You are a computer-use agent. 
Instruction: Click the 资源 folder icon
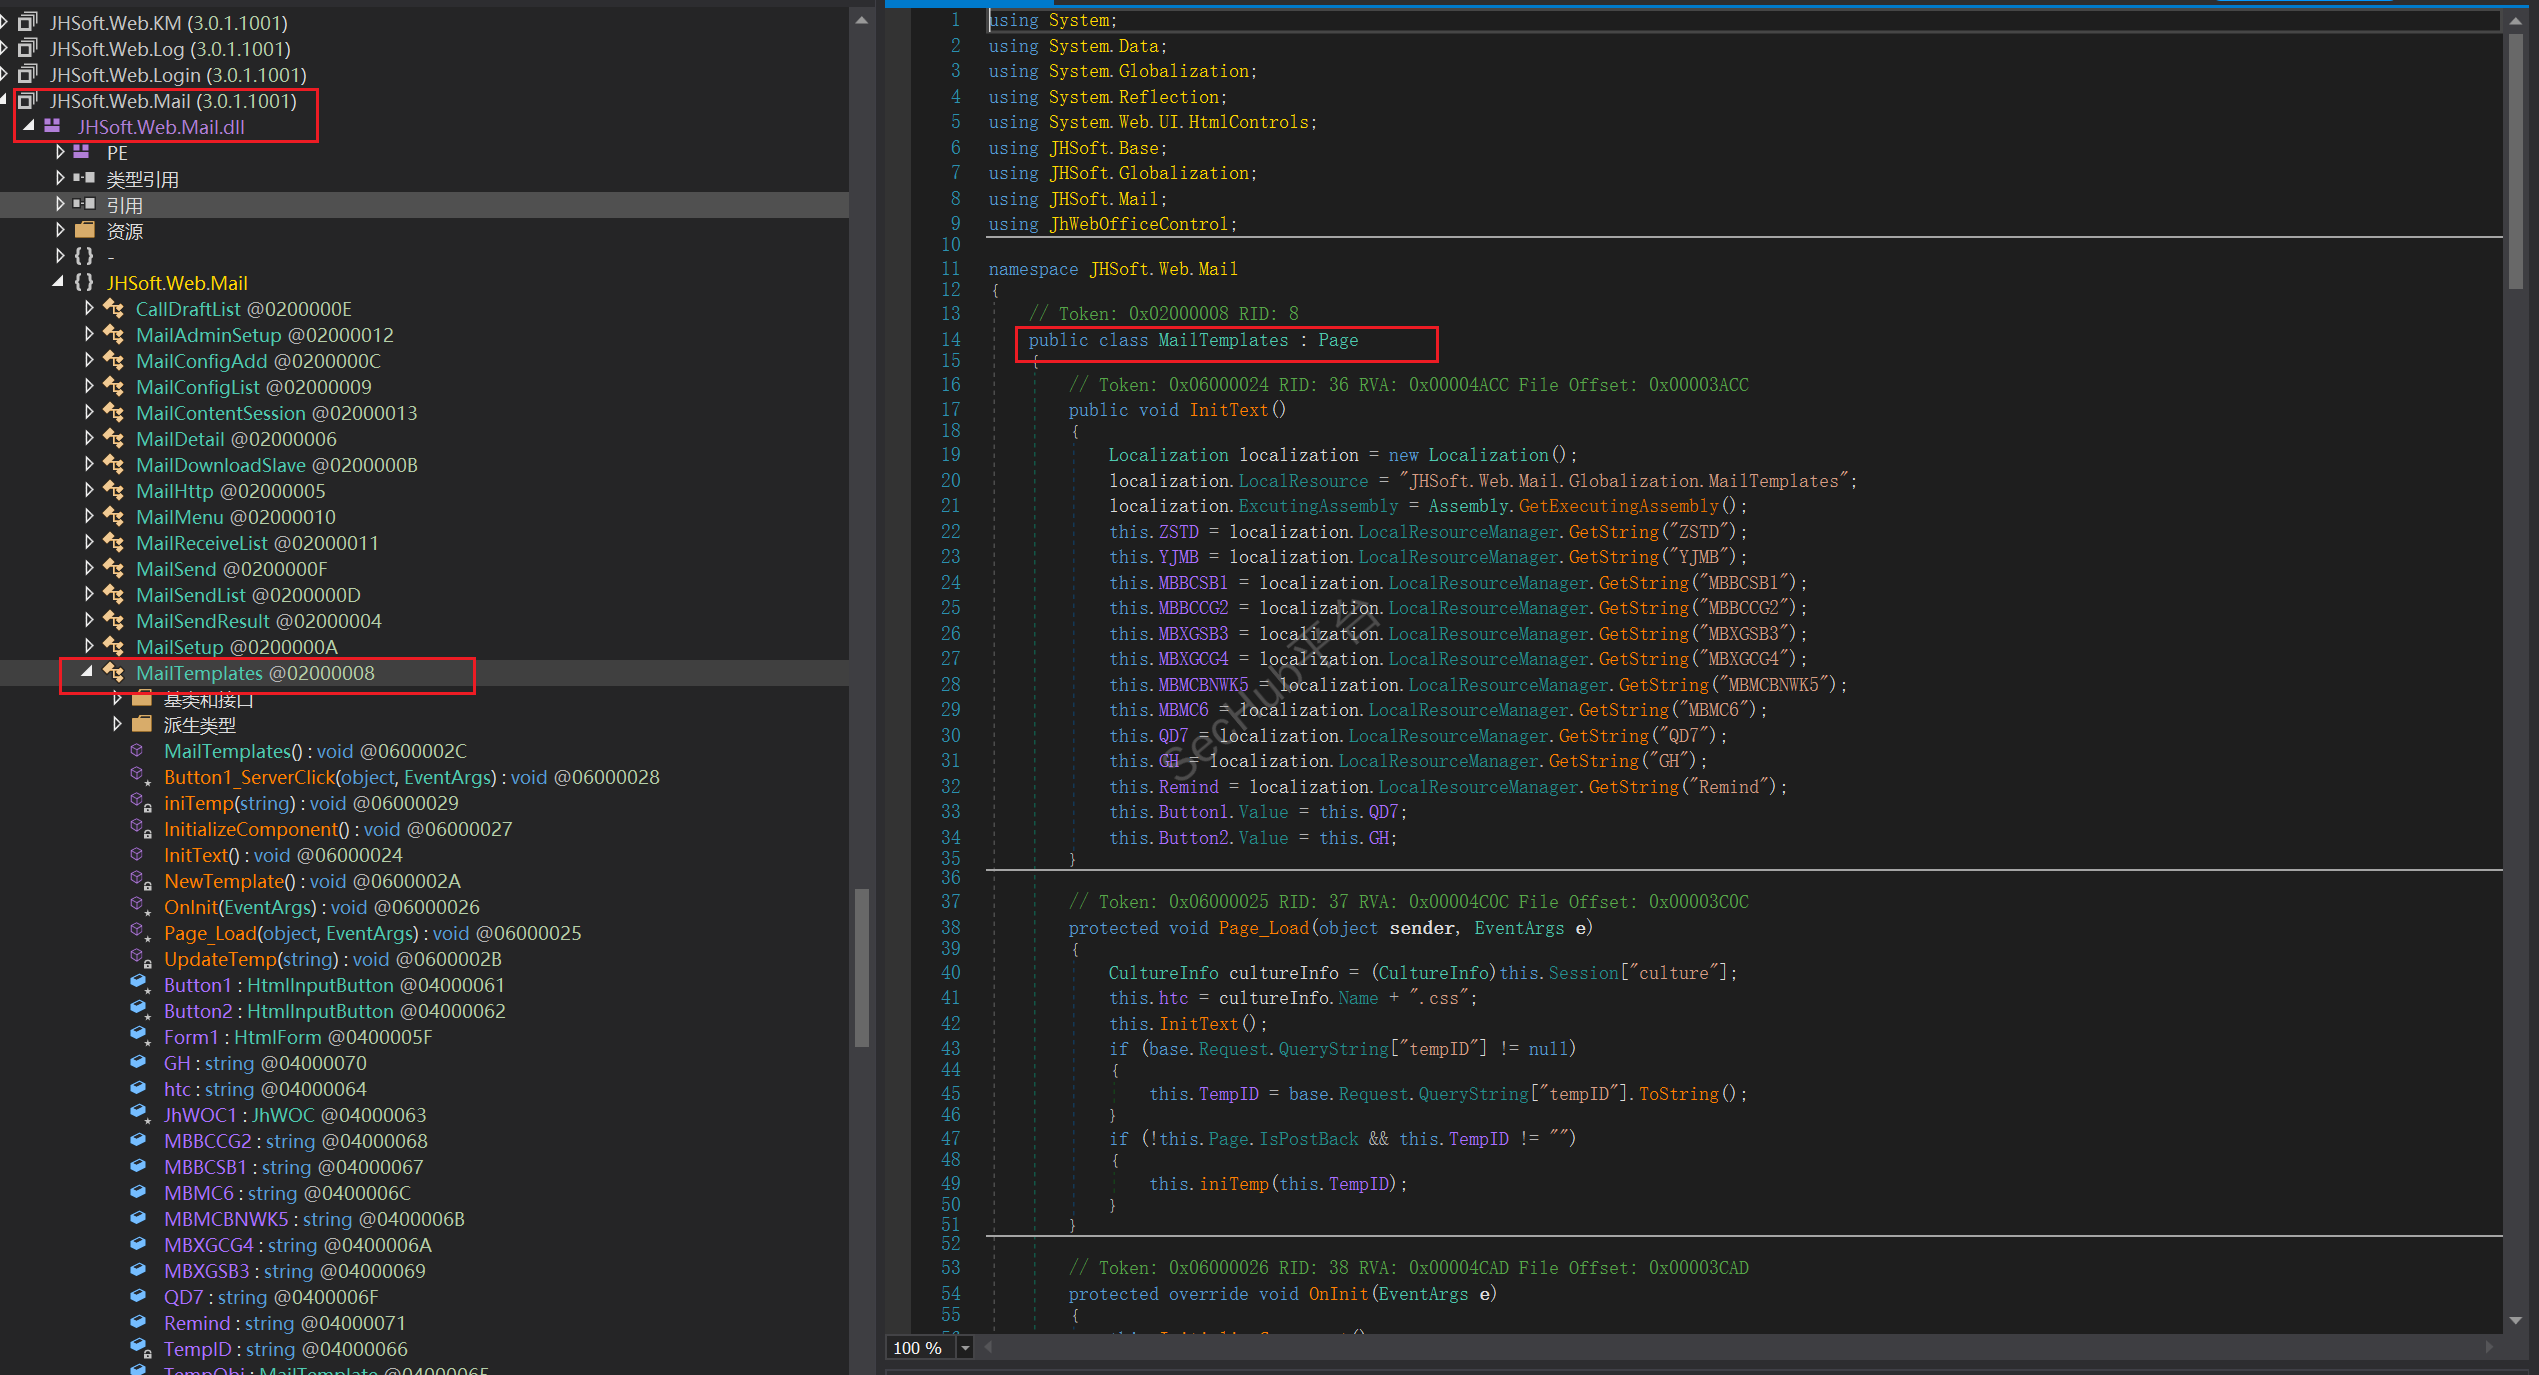pyautogui.click(x=85, y=230)
